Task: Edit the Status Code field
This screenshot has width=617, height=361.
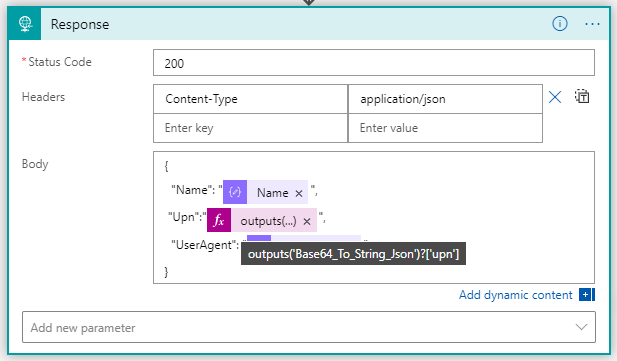Action: [x=374, y=63]
